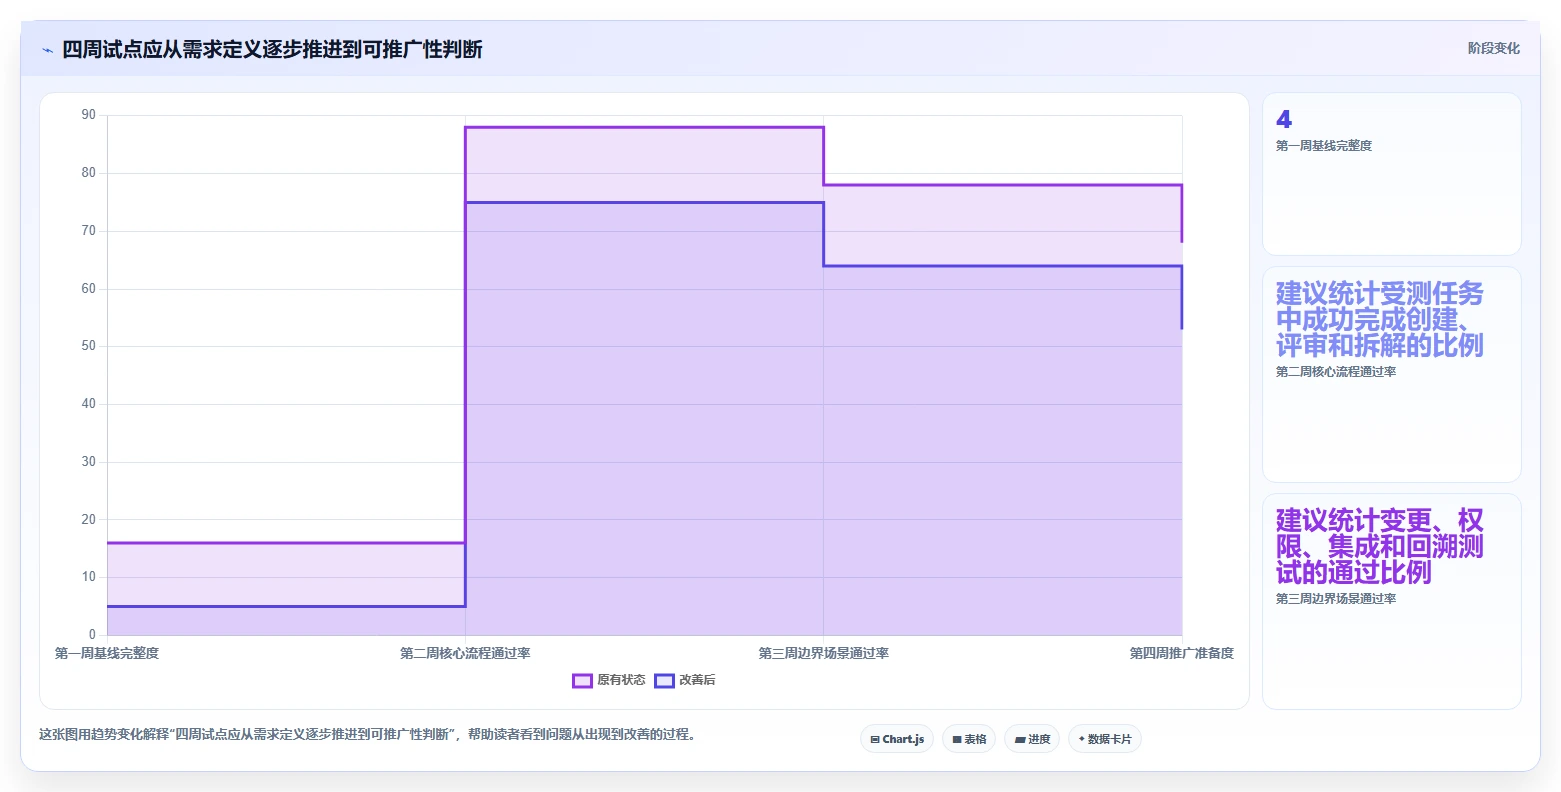Click the x-axis label 第四周推广准备度
This screenshot has width=1561, height=792.
coord(1182,653)
